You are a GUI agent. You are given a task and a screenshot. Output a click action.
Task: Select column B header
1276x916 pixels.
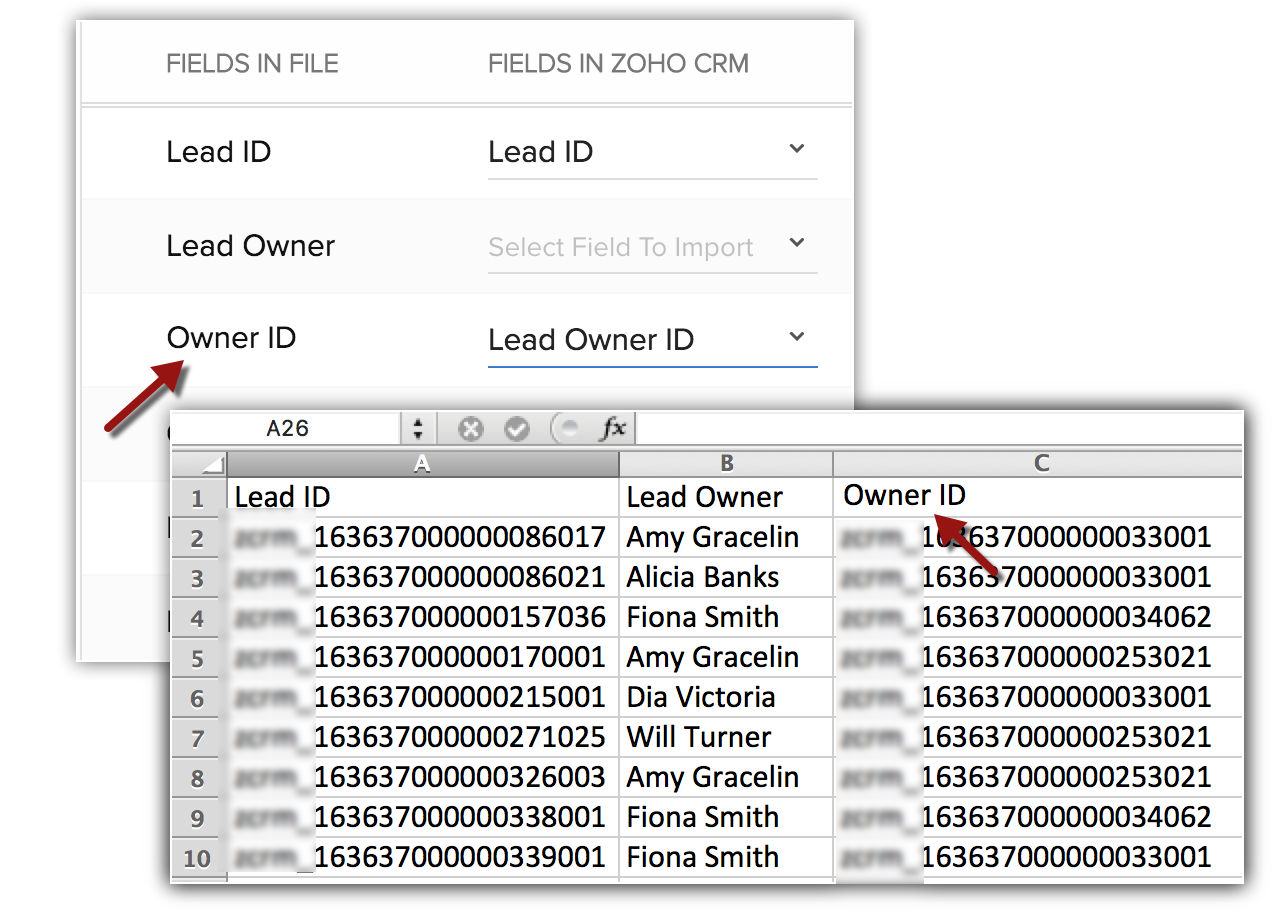[726, 463]
